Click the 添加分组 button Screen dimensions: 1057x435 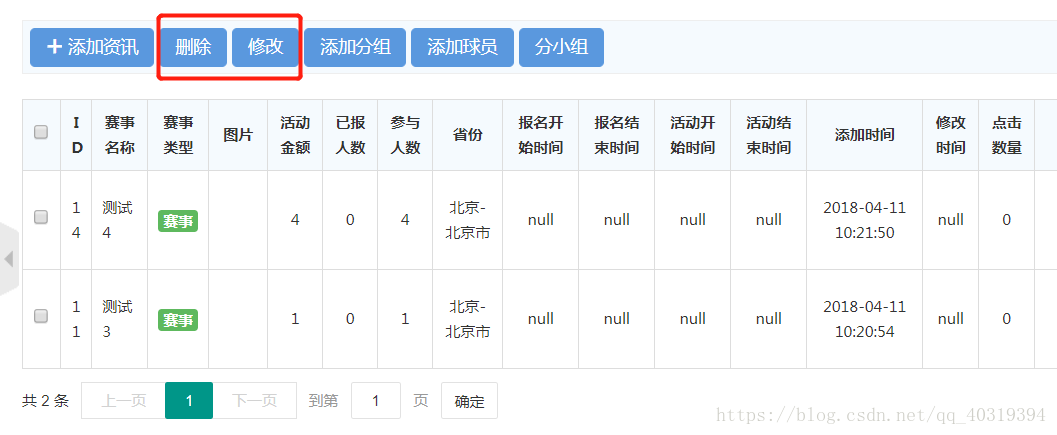tap(355, 47)
